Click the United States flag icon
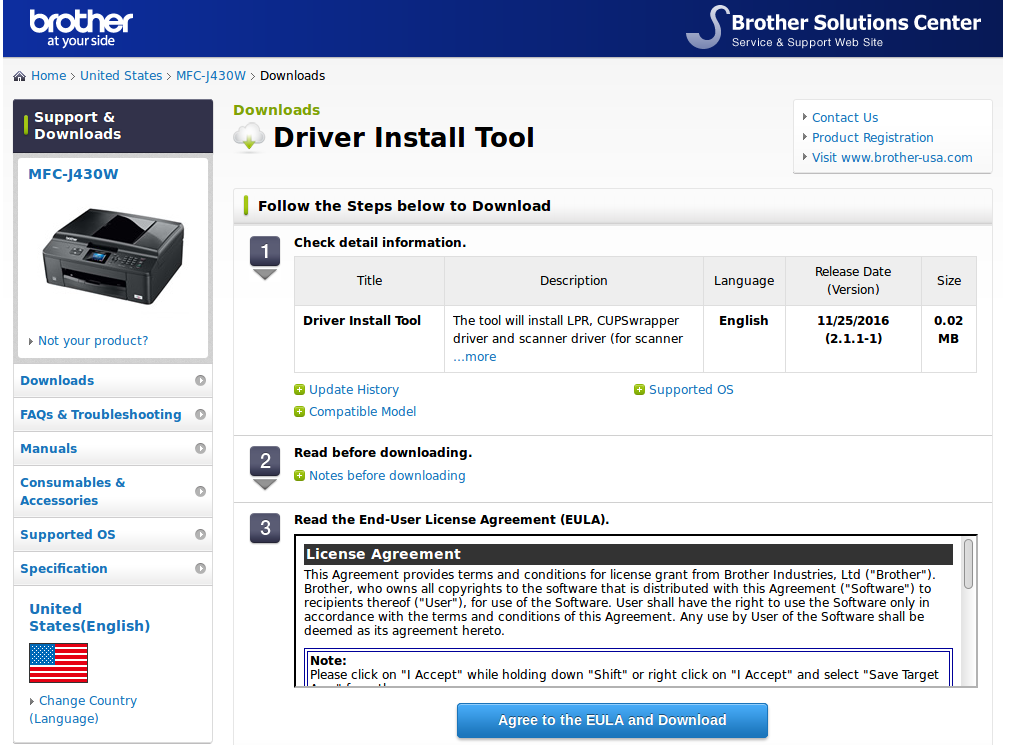1009x745 pixels. click(59, 663)
